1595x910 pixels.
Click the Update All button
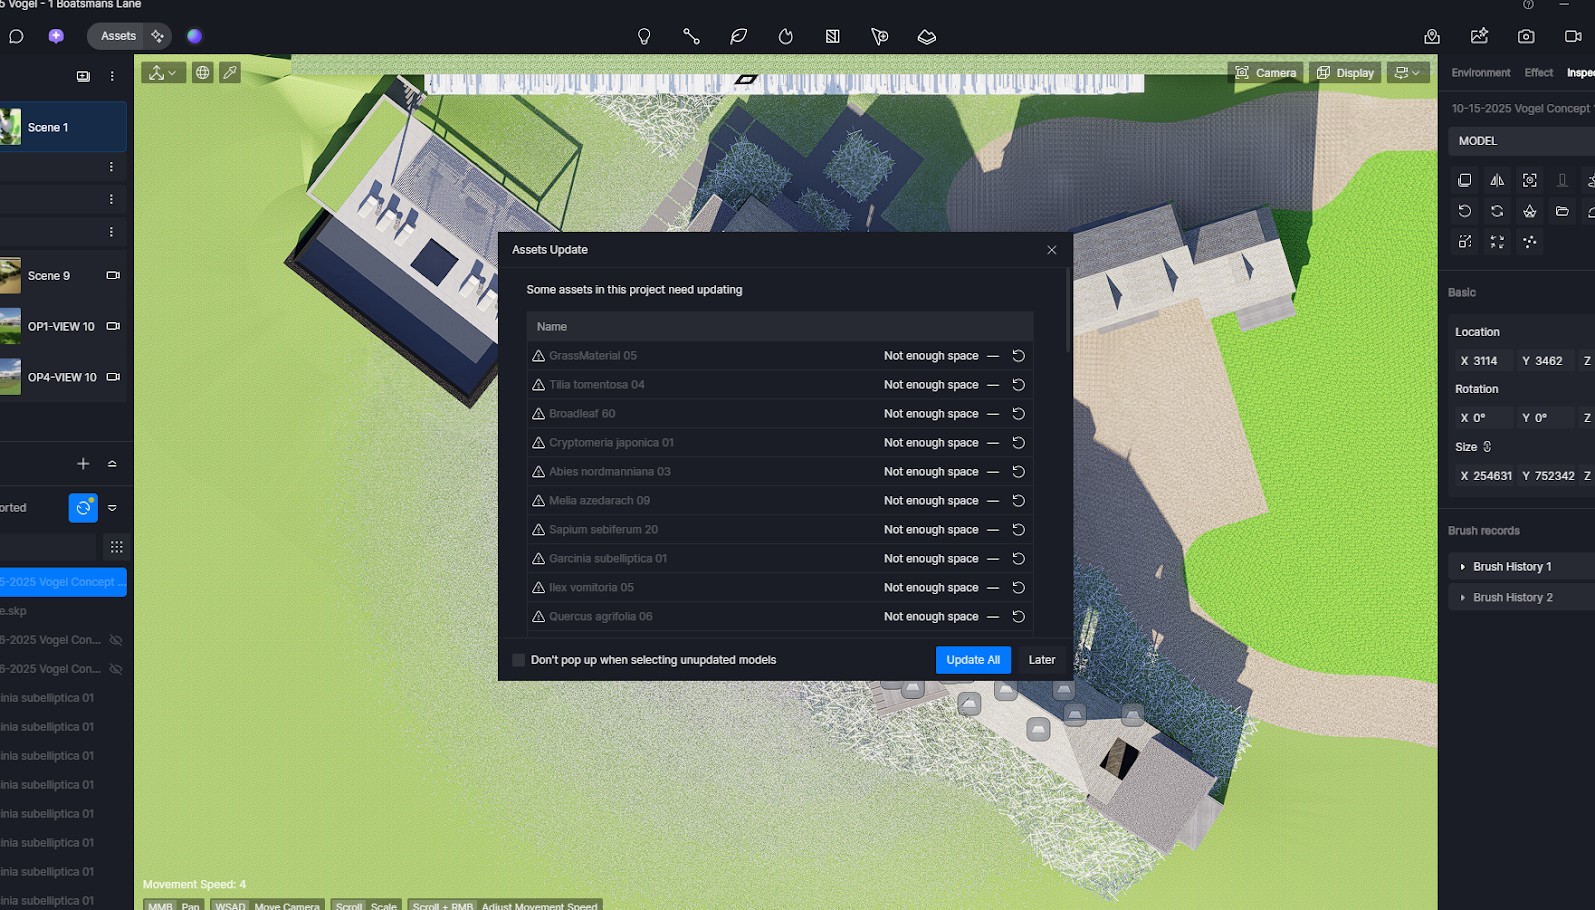tap(972, 660)
